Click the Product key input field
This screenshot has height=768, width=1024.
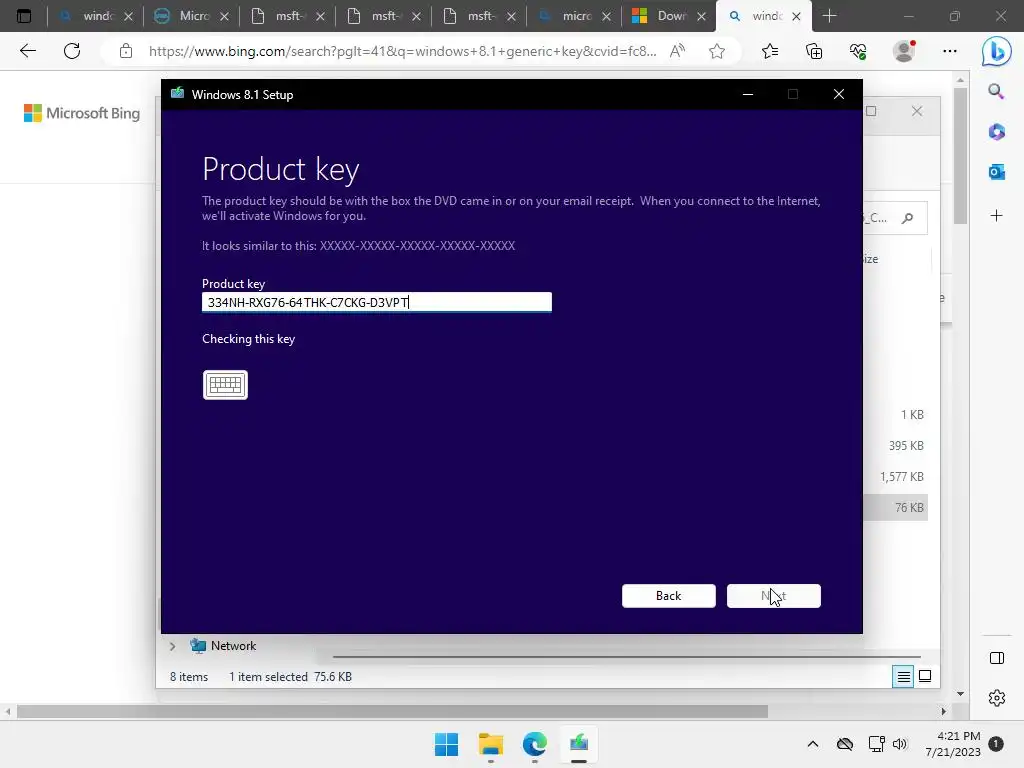tap(377, 302)
